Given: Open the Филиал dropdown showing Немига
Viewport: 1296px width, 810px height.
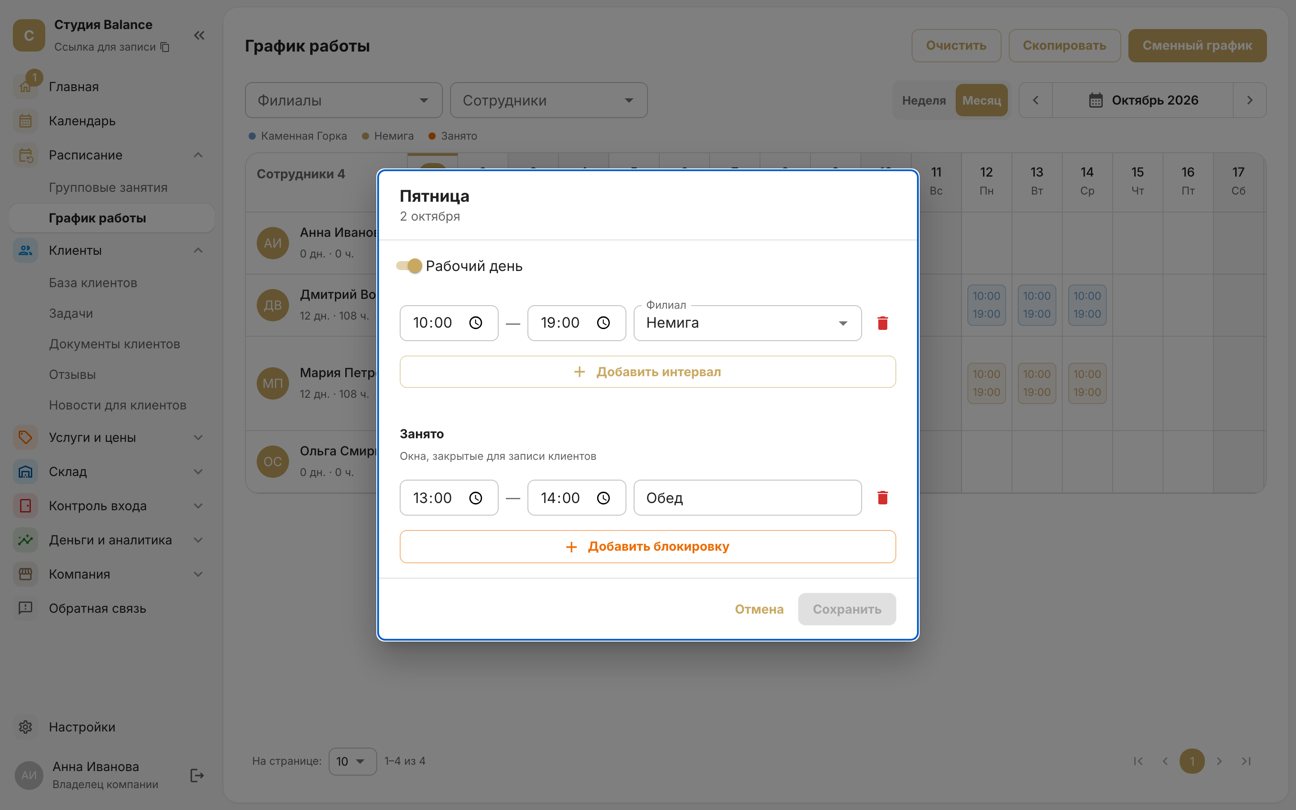Looking at the screenshot, I should click(x=748, y=323).
